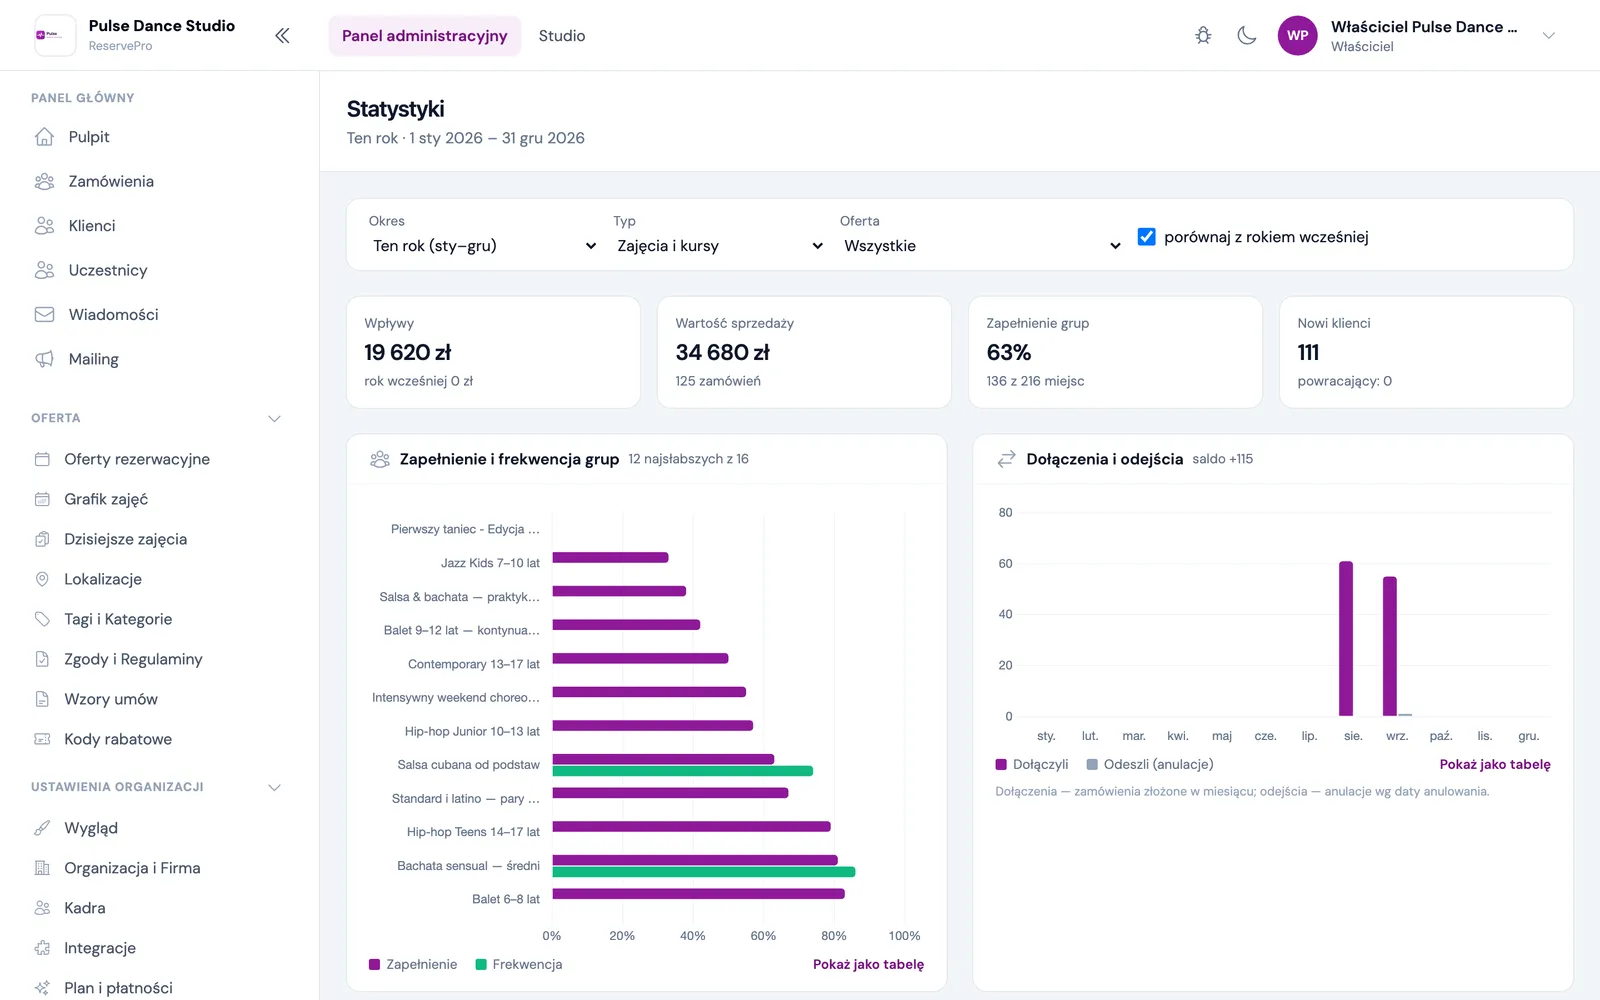1600x1000 pixels.
Task: Click the Pulse Dance Studio logo
Action: tap(55, 35)
